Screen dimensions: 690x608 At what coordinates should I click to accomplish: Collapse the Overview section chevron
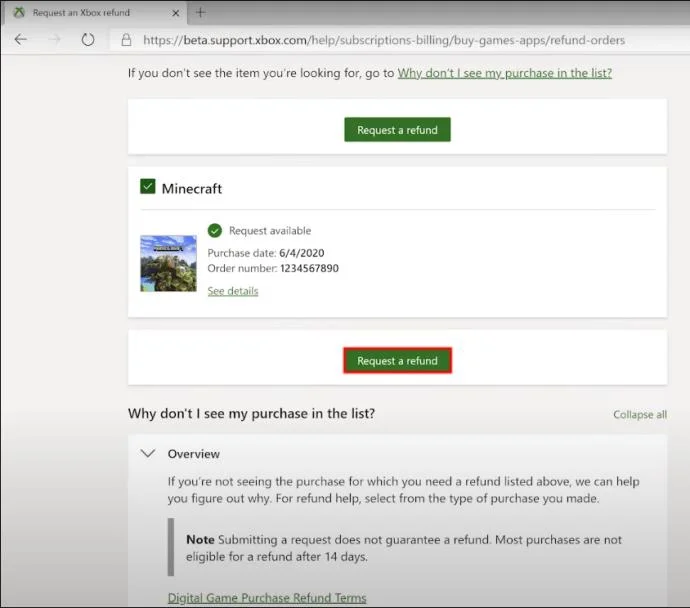[148, 453]
